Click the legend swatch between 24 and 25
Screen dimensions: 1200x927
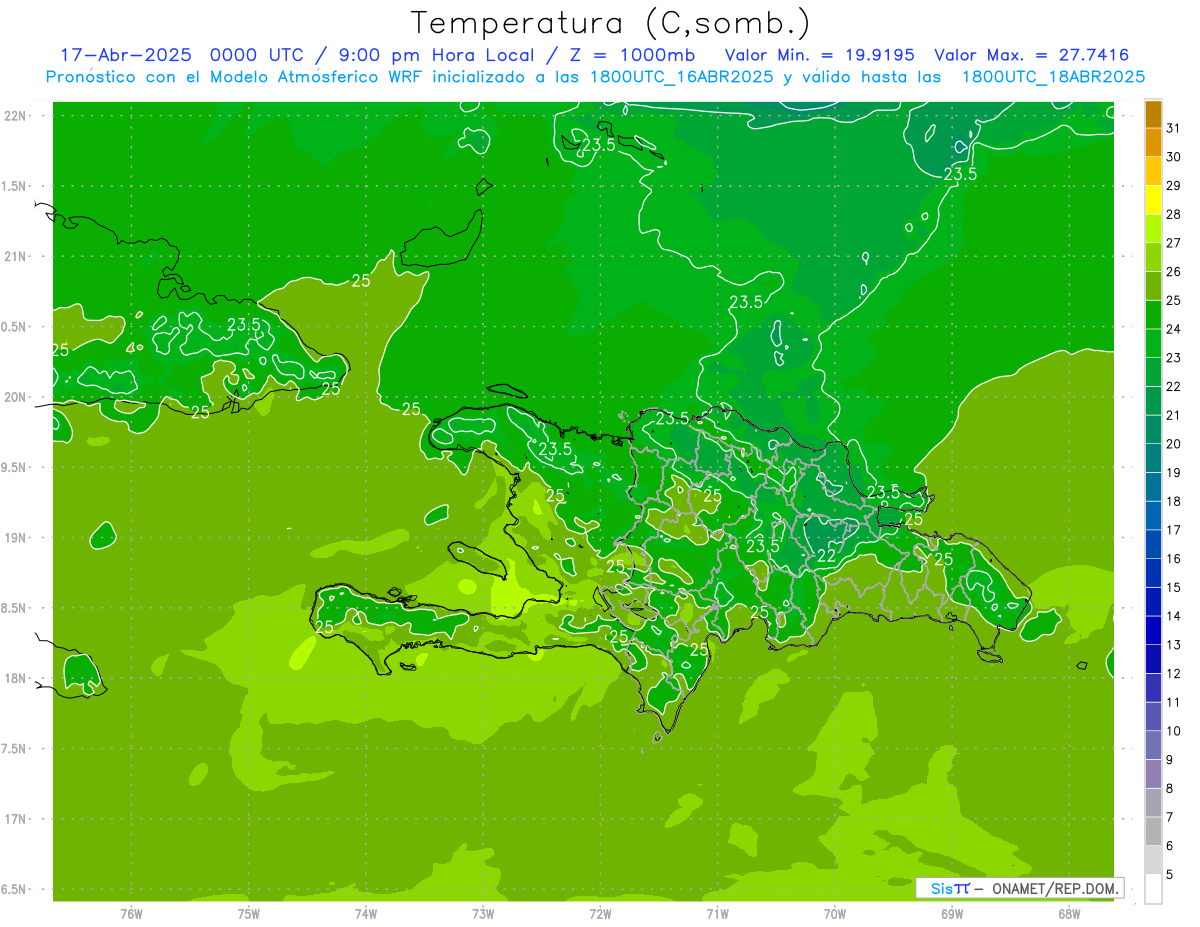[x=1153, y=315]
